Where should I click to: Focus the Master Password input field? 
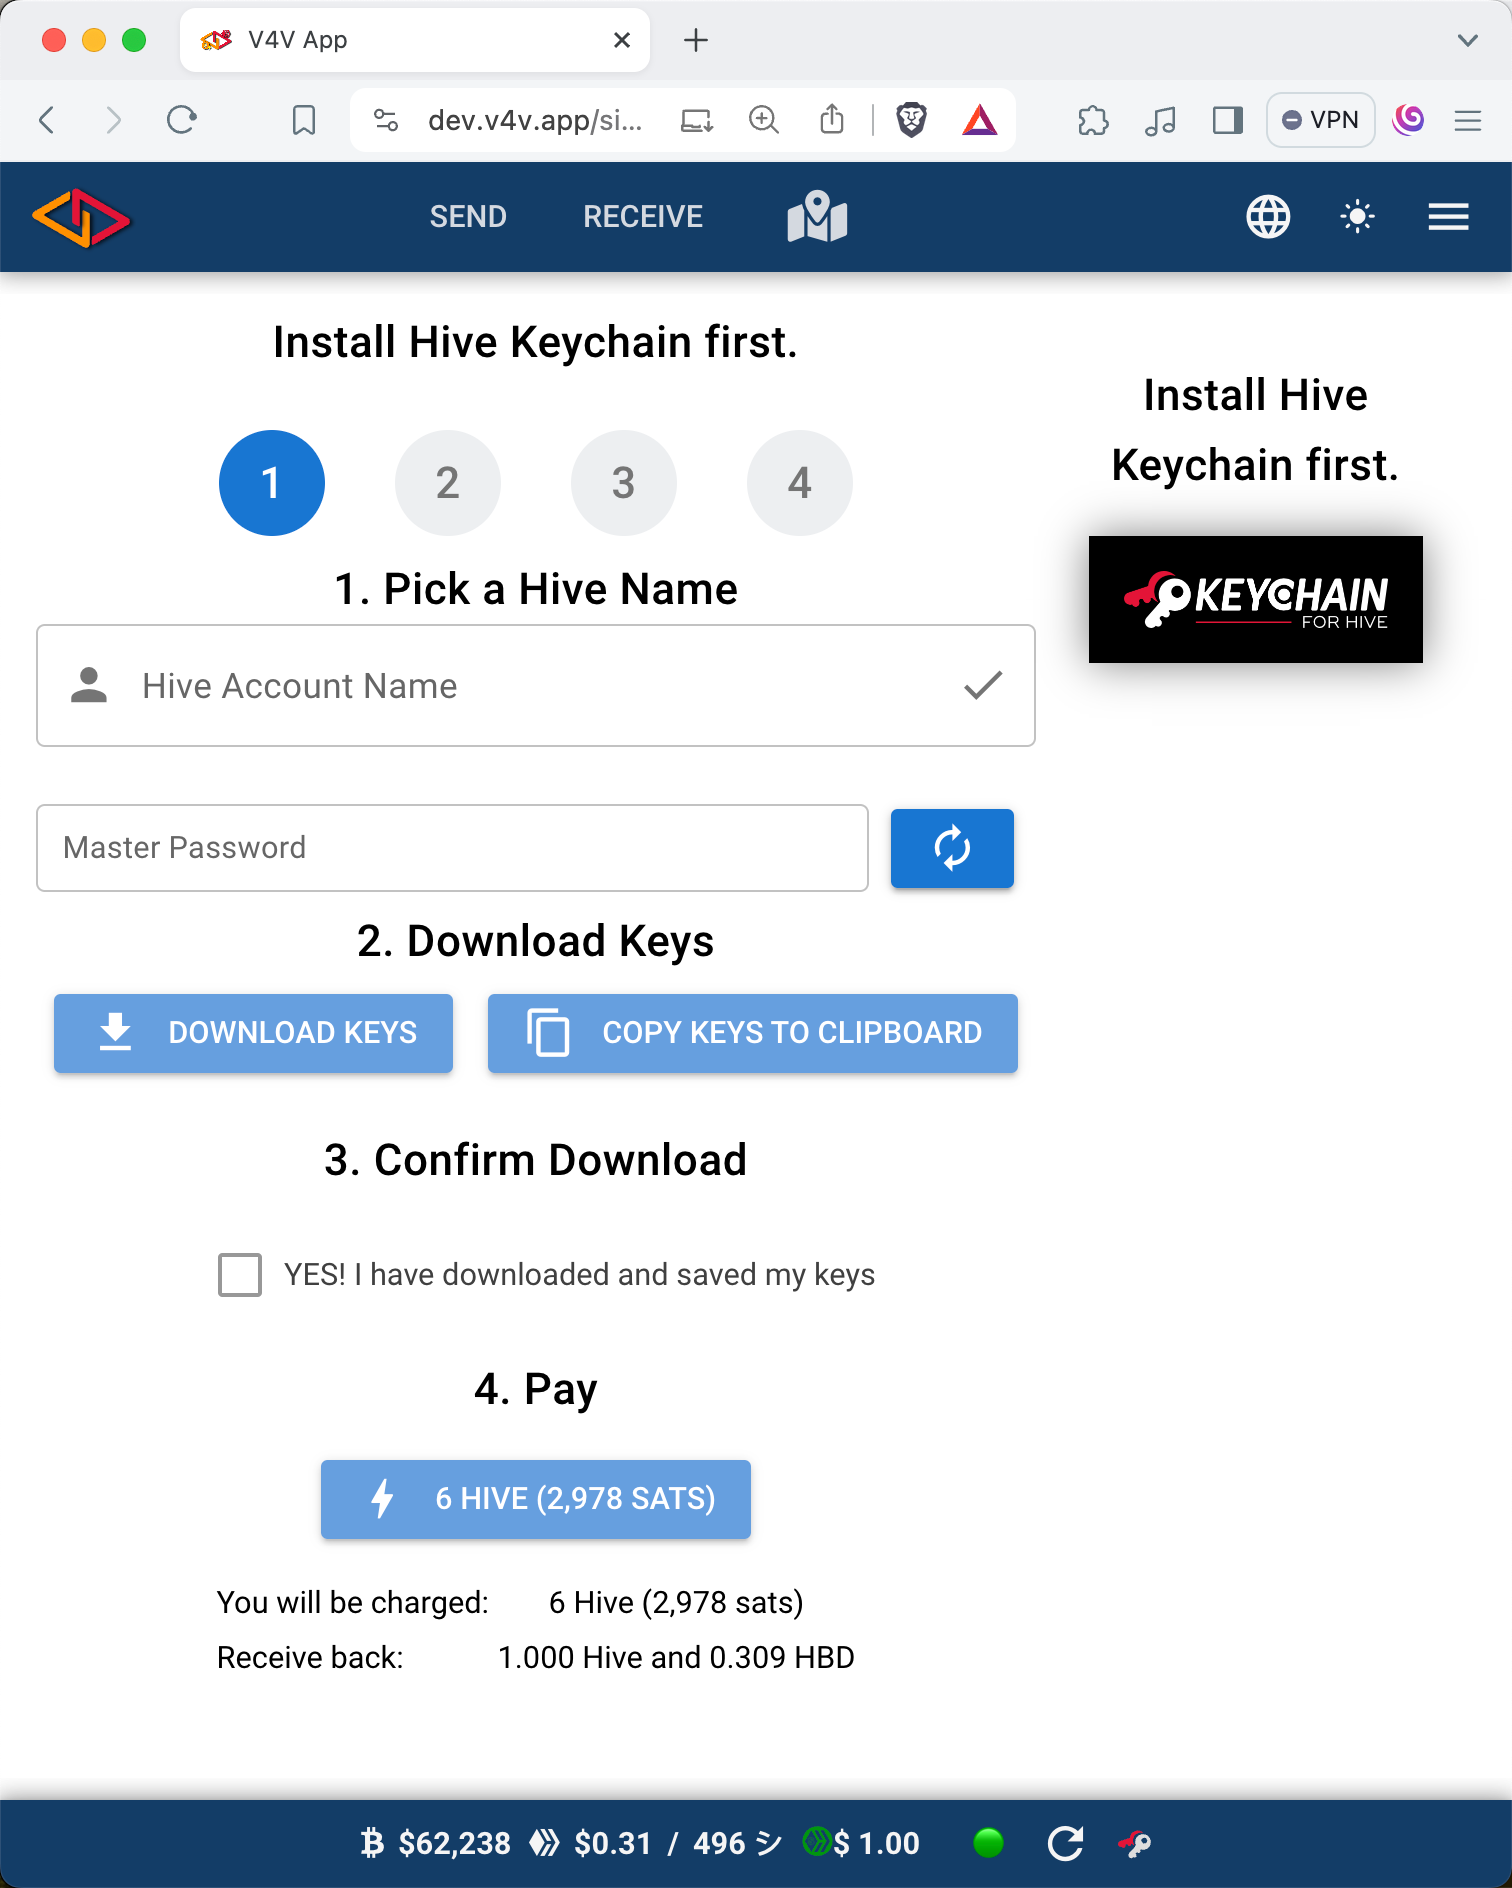[452, 848]
